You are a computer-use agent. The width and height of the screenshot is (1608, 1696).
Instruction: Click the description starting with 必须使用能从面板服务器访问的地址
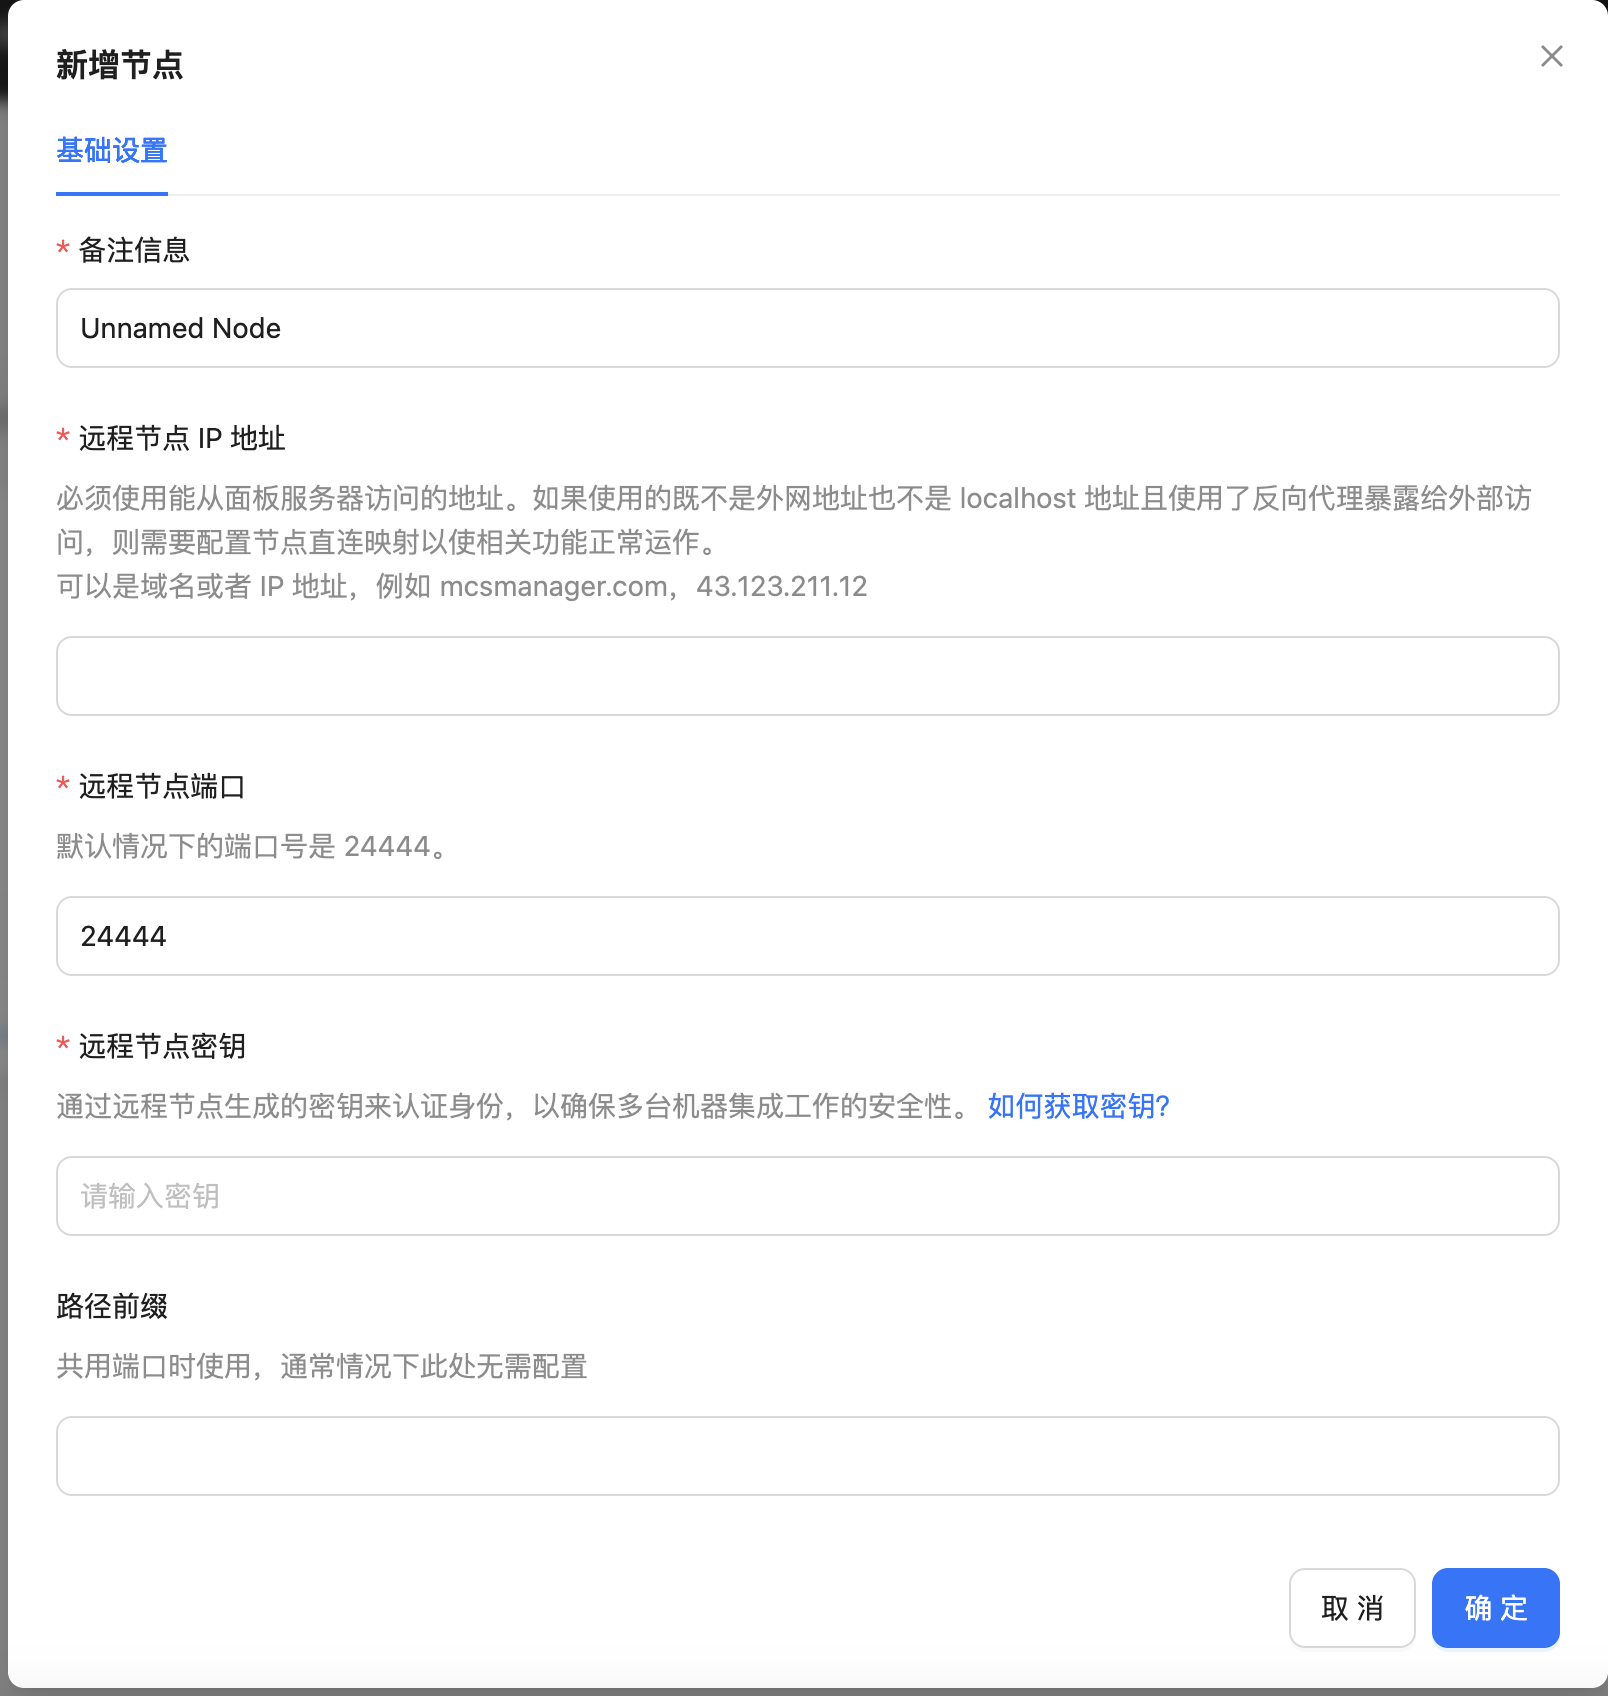pos(794,520)
